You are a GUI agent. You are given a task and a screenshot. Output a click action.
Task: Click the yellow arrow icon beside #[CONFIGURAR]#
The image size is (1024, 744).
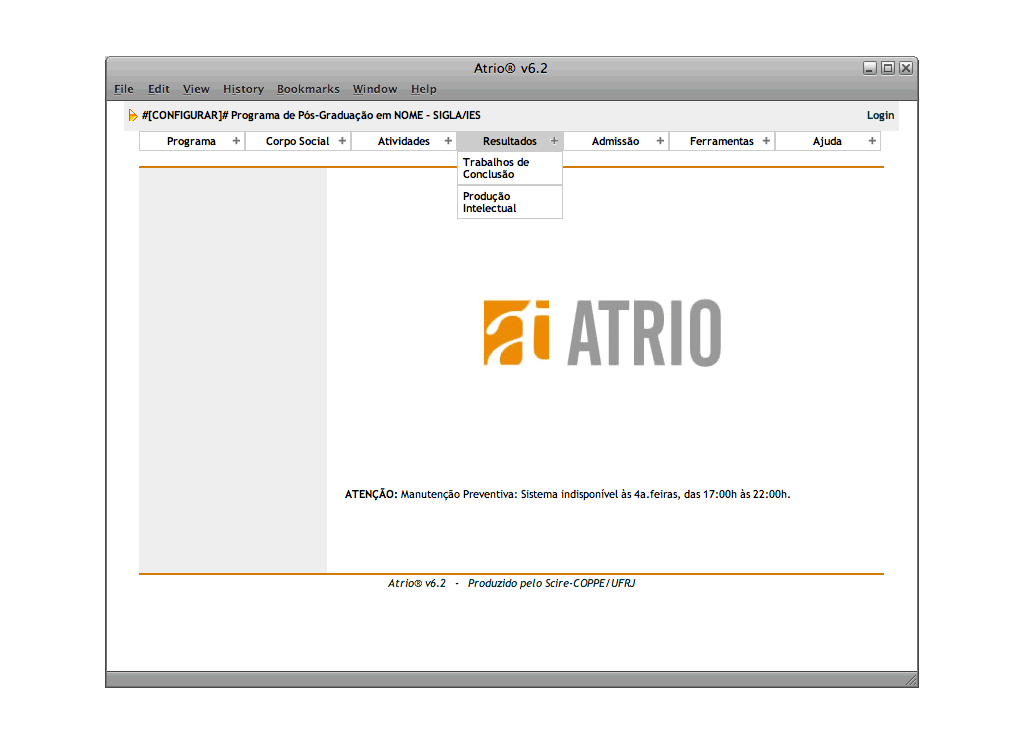(x=133, y=116)
